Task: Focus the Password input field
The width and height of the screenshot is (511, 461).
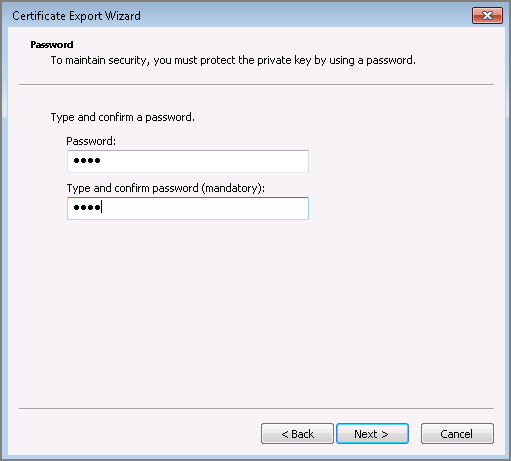Action: point(188,161)
